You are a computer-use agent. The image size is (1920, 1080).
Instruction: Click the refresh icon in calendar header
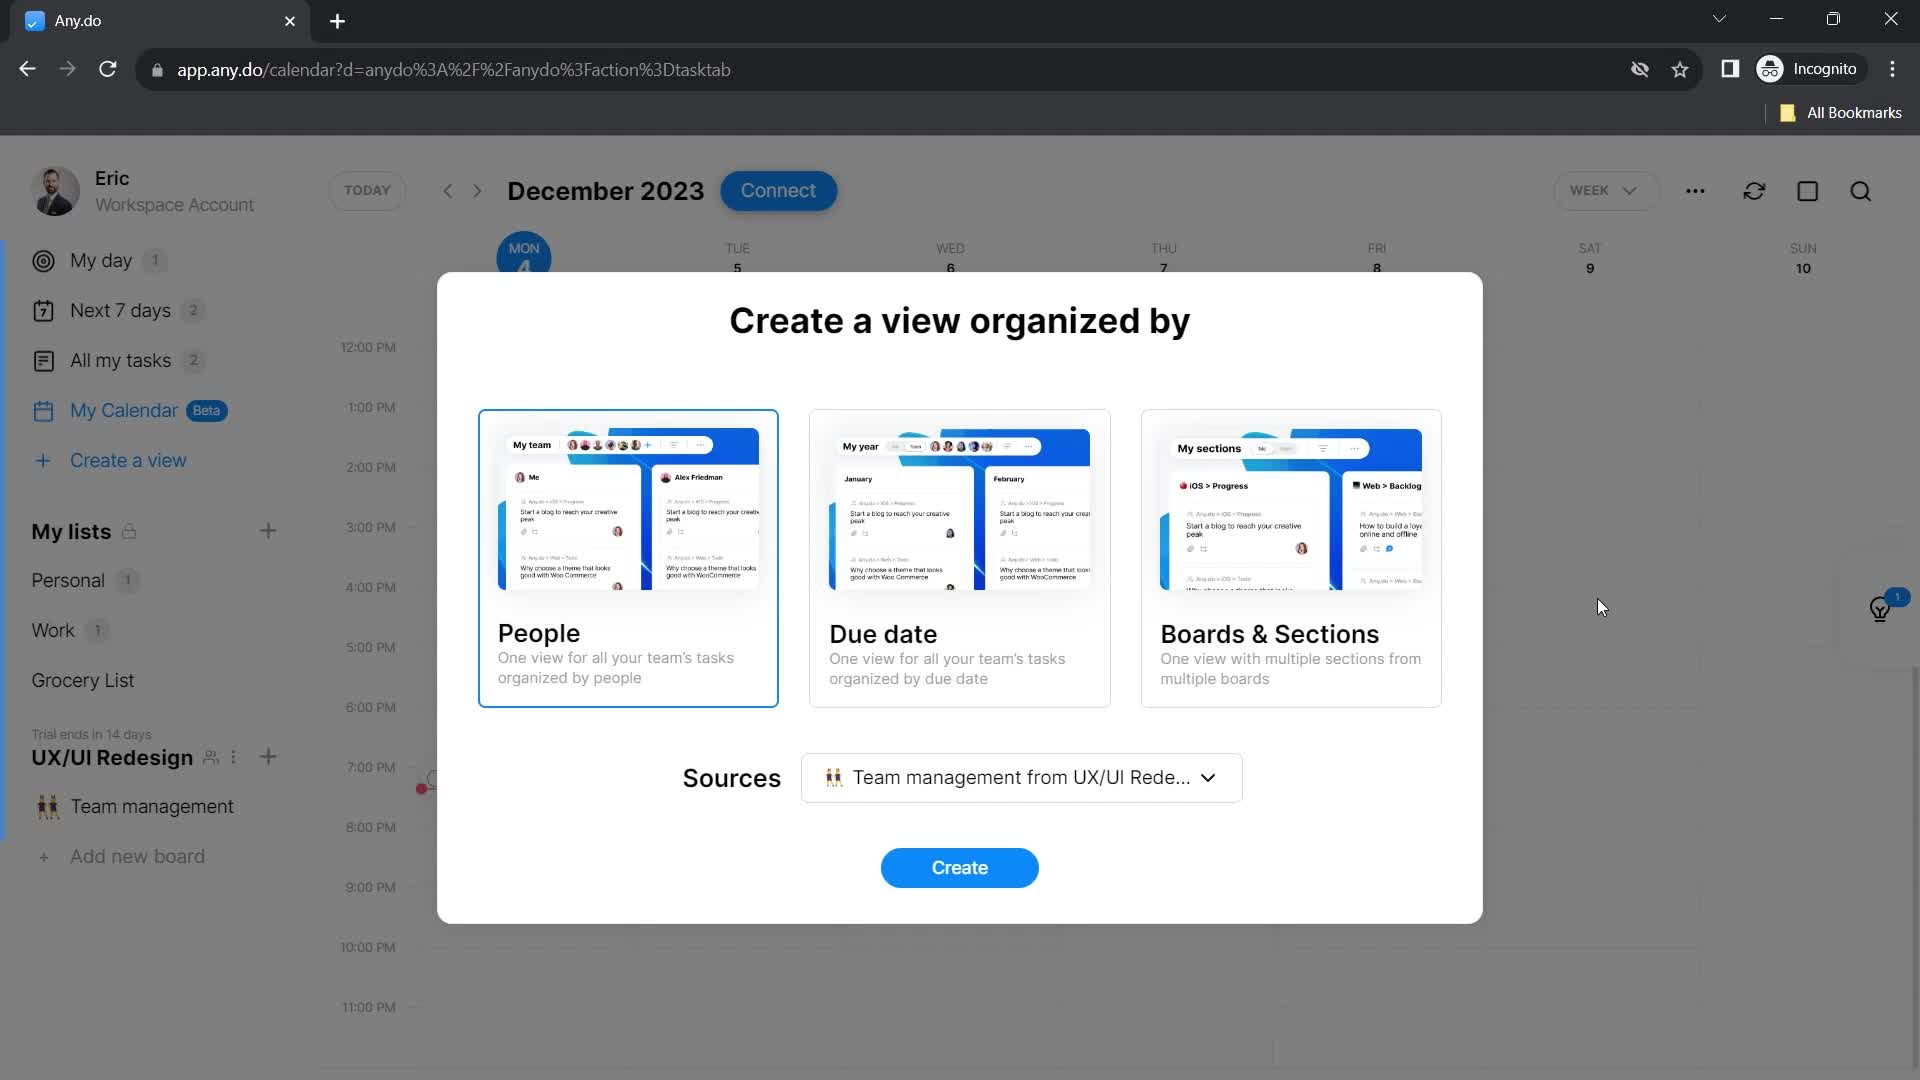[x=1755, y=191]
